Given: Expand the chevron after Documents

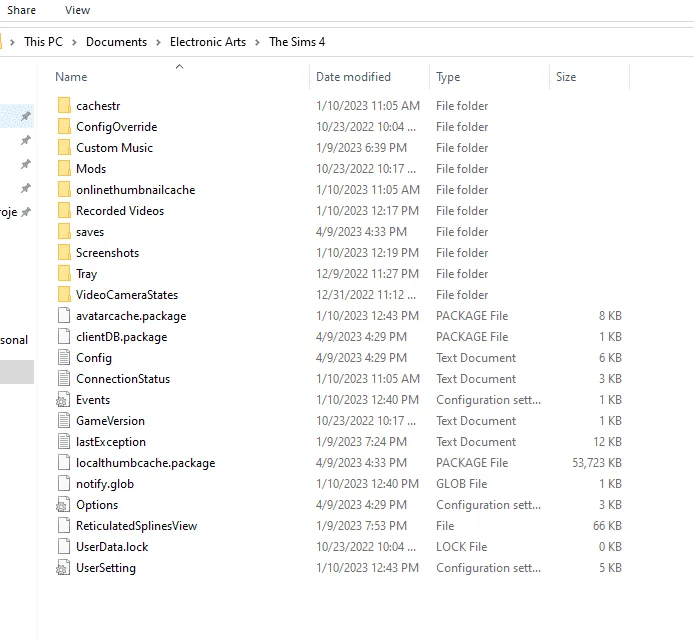Looking at the screenshot, I should coord(158,42).
